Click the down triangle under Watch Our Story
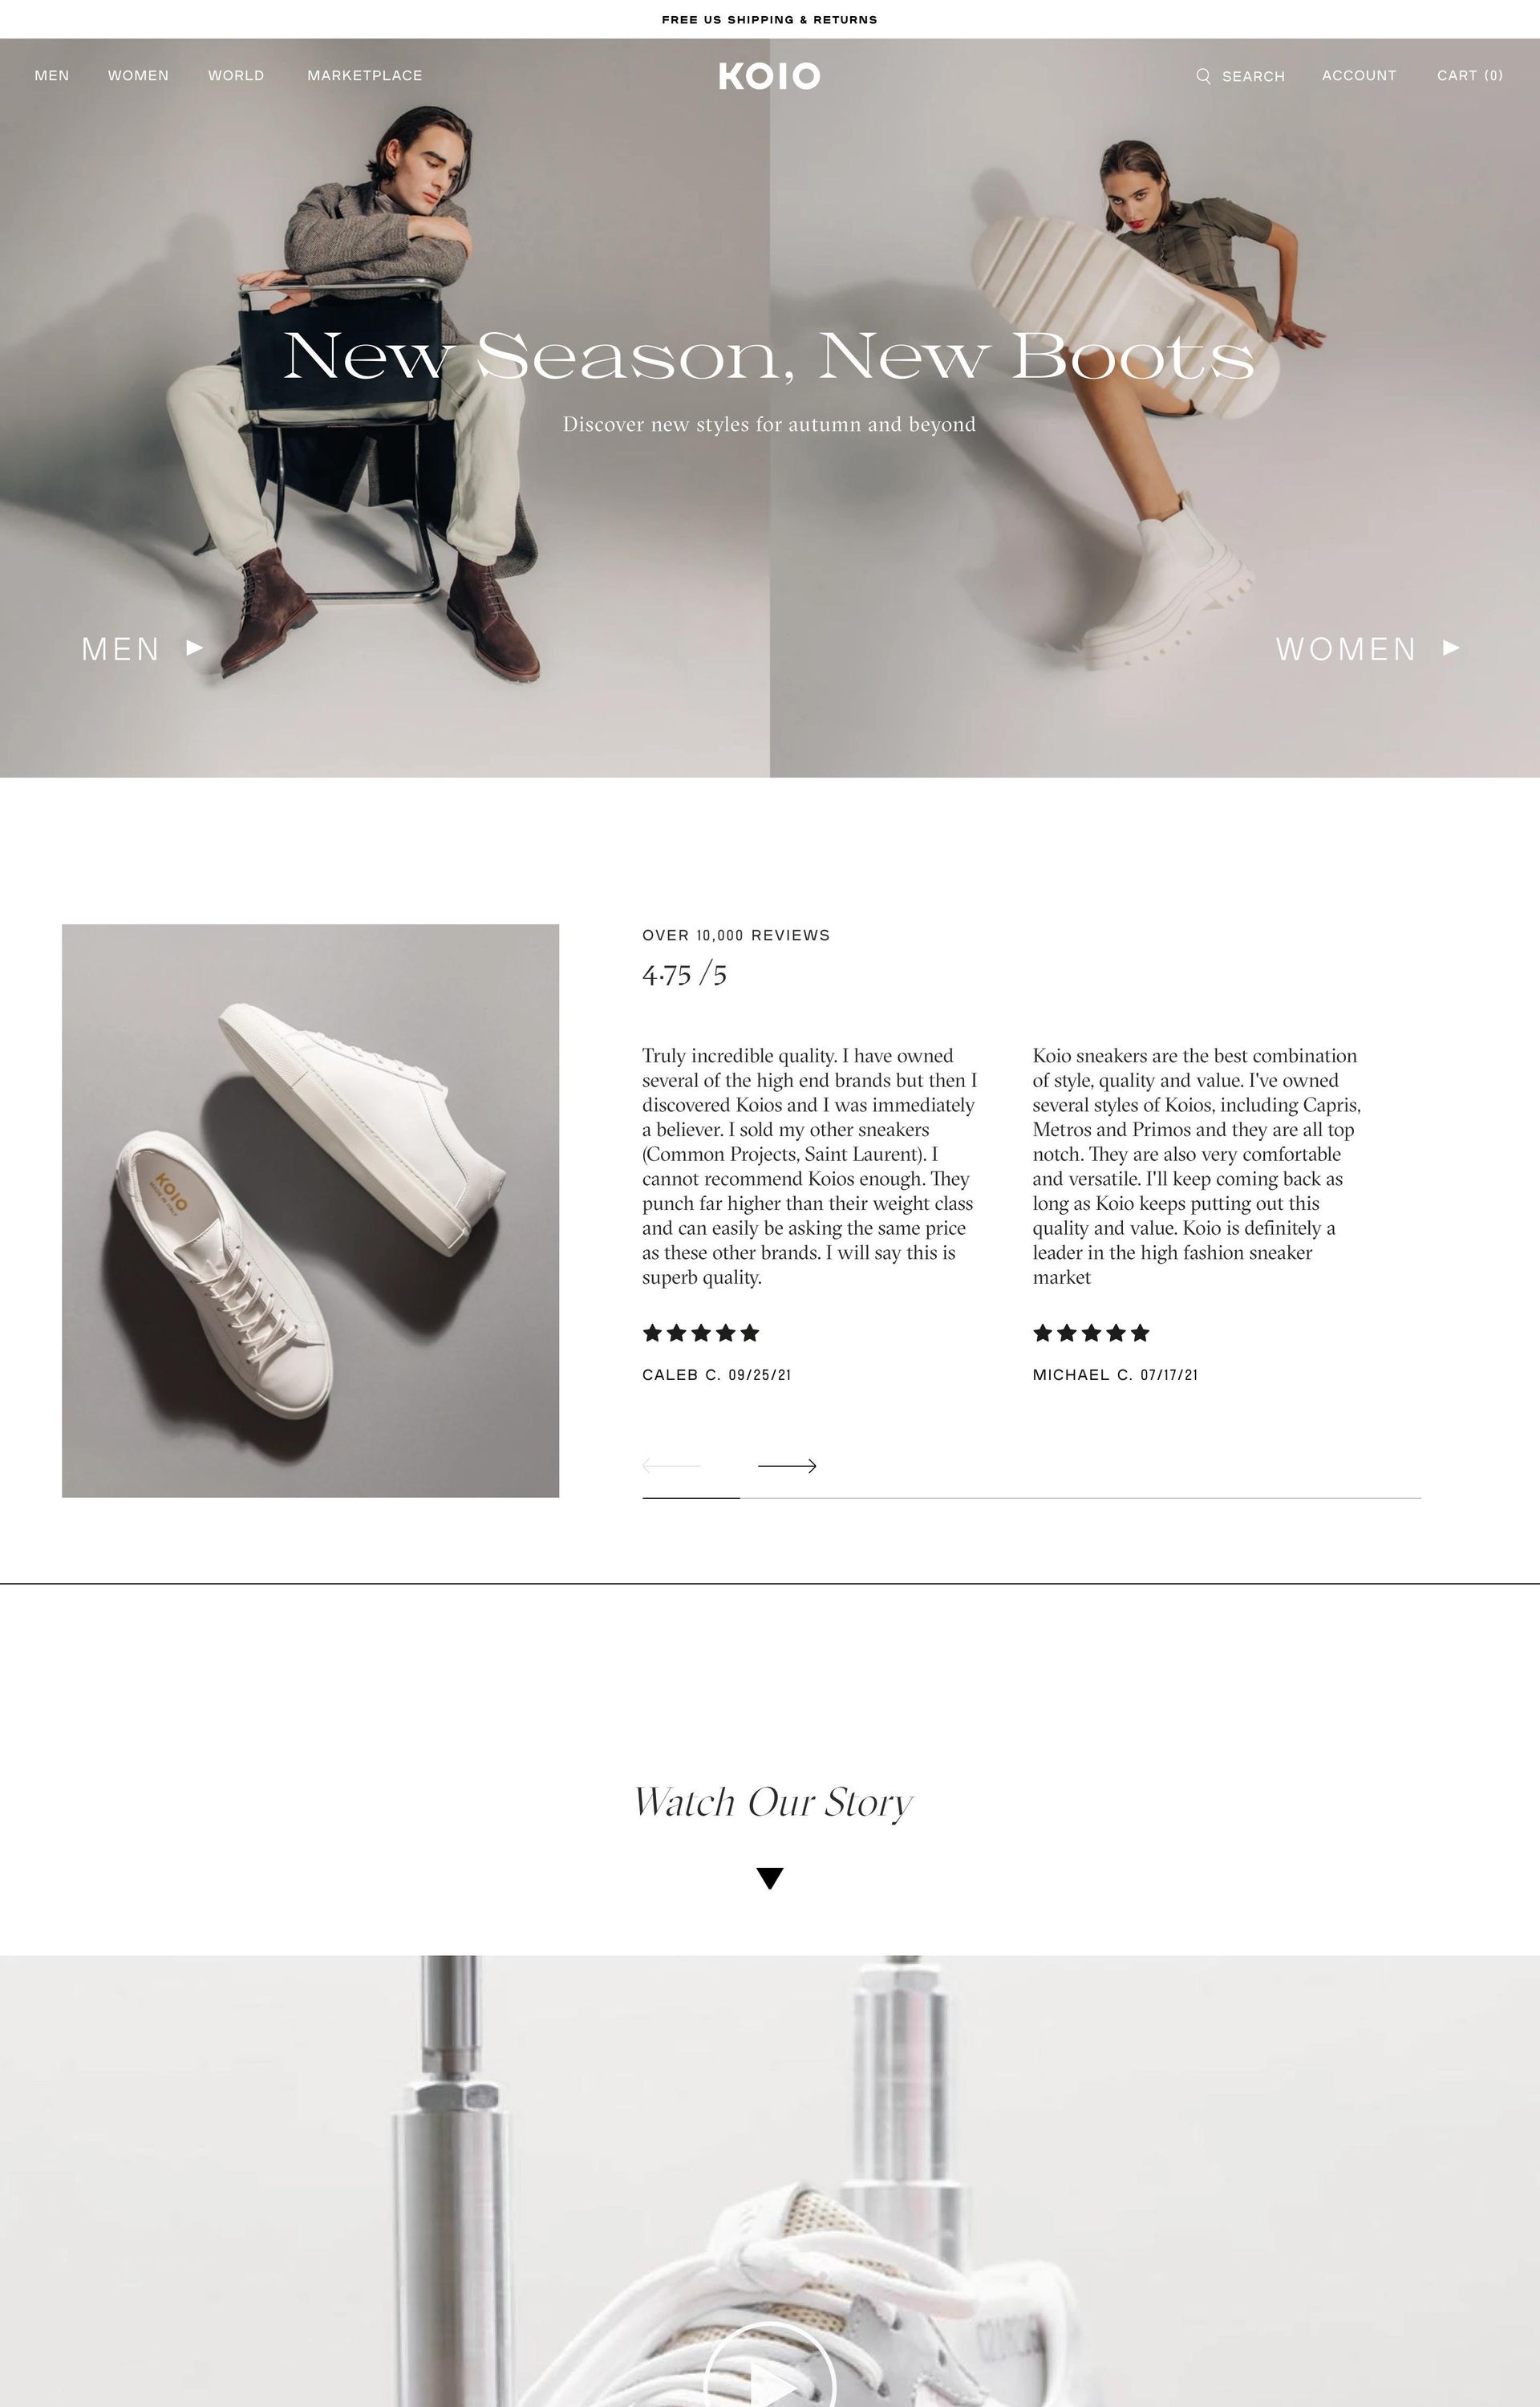Screen dimensions: 1540x2407 769,1878
